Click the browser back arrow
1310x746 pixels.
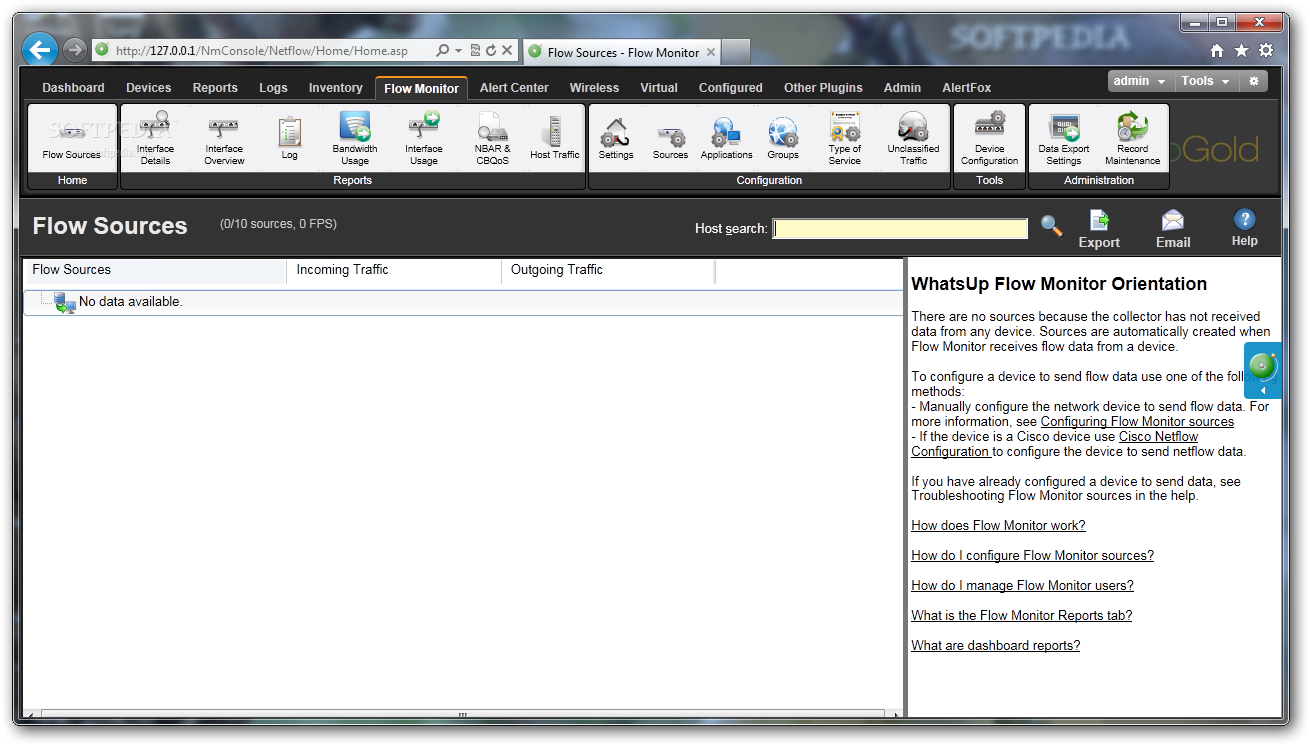40,49
